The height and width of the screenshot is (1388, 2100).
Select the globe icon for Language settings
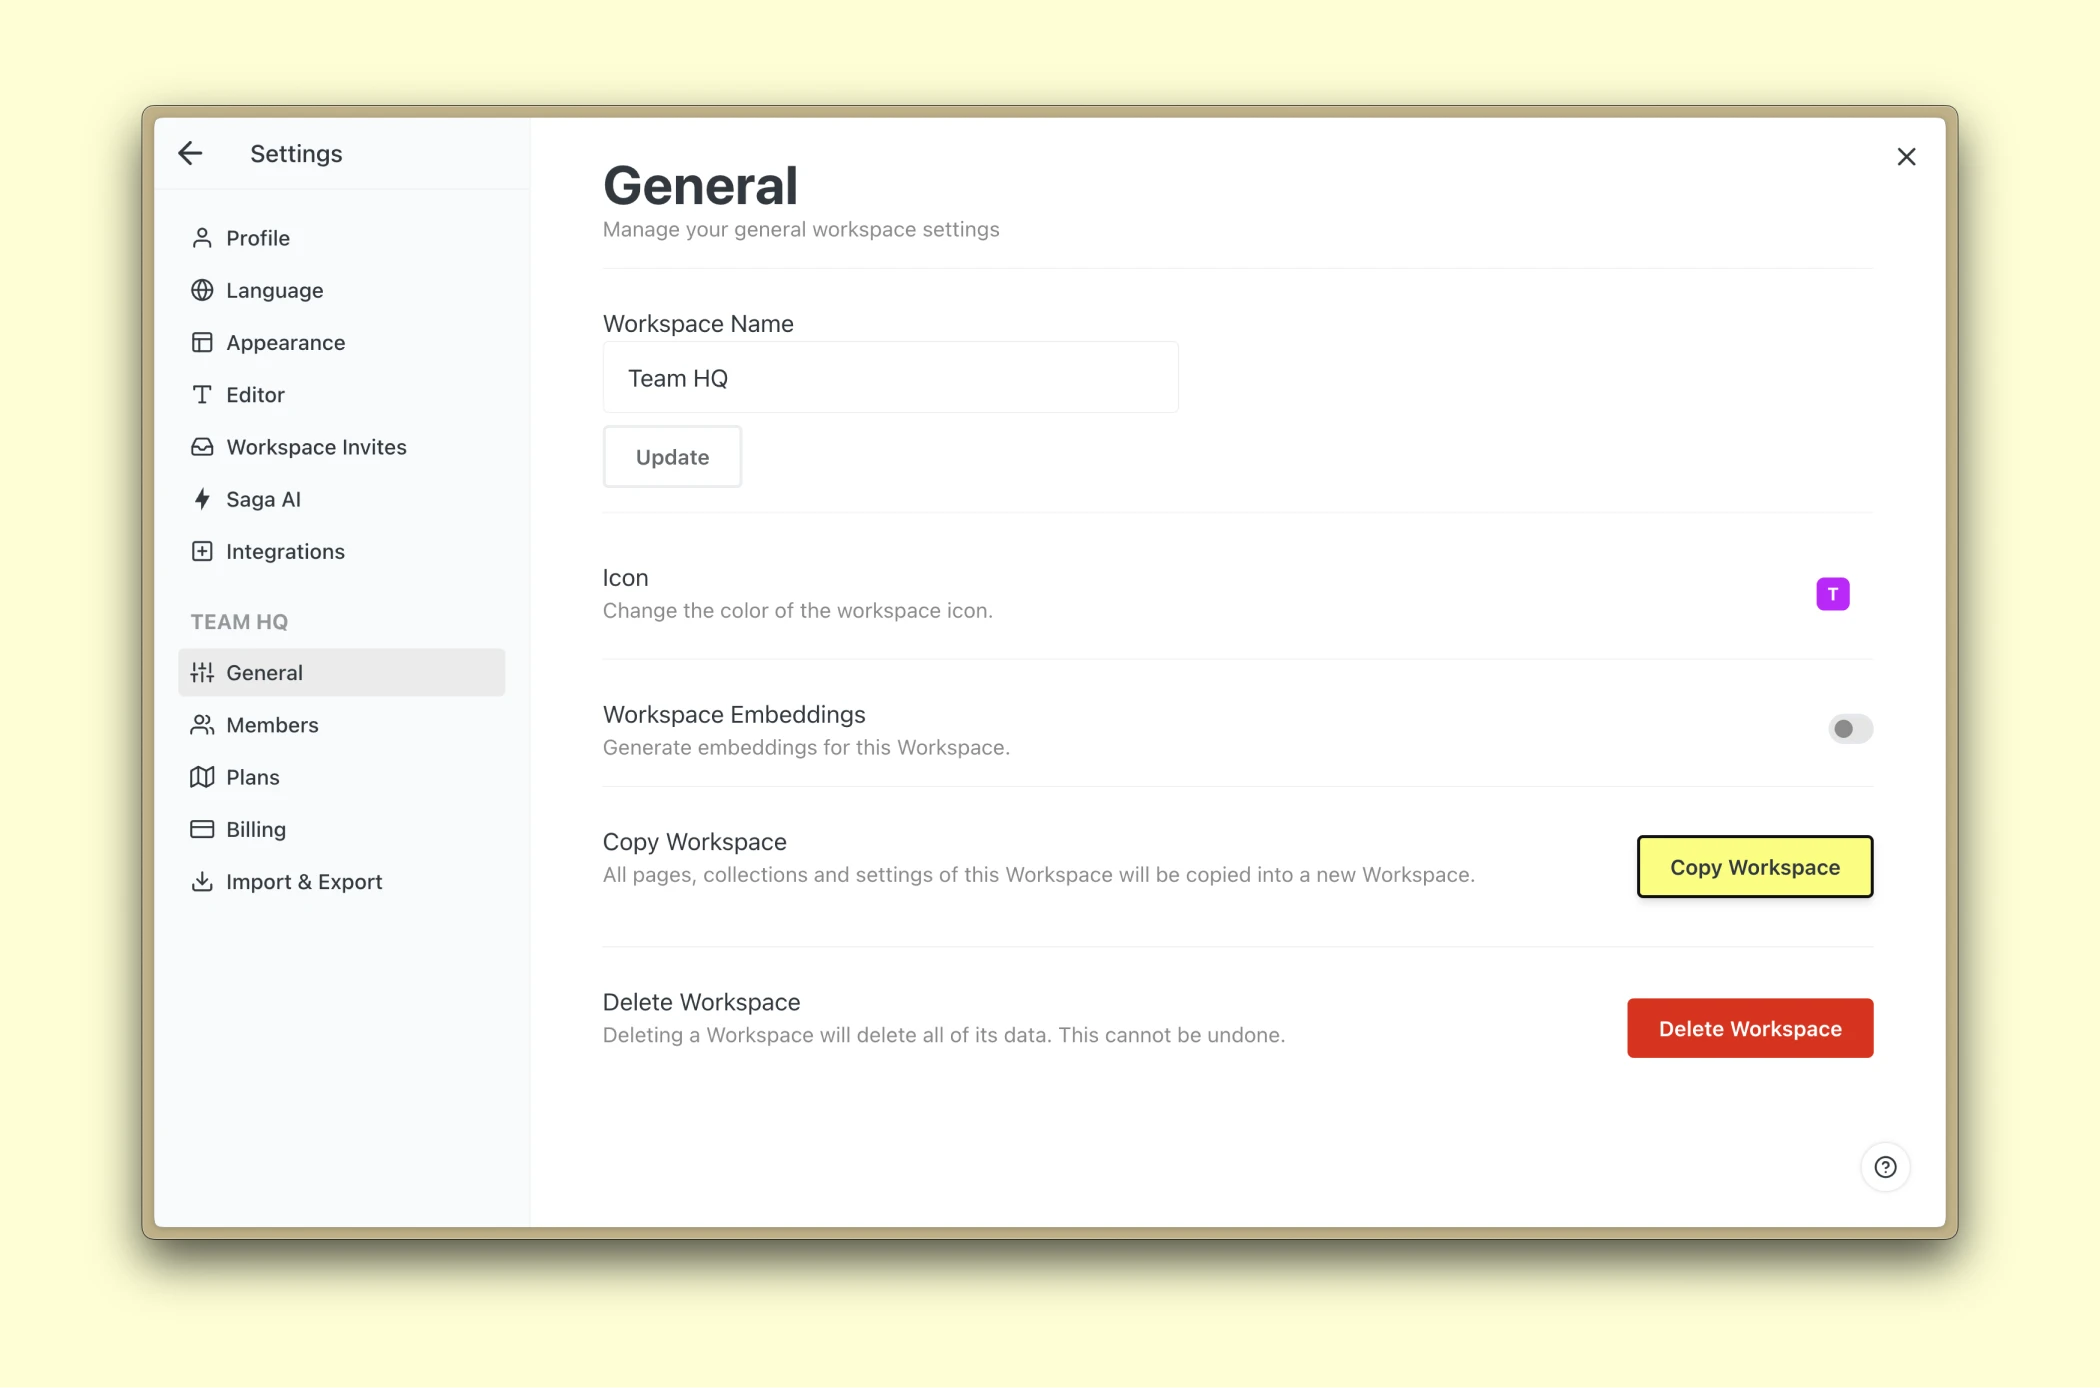203,290
